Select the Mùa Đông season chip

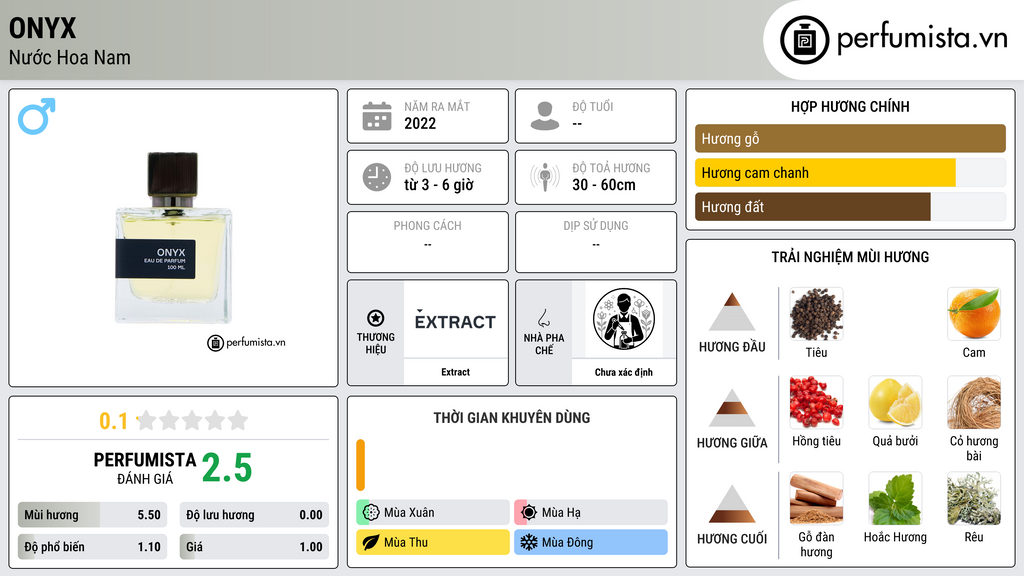click(591, 542)
